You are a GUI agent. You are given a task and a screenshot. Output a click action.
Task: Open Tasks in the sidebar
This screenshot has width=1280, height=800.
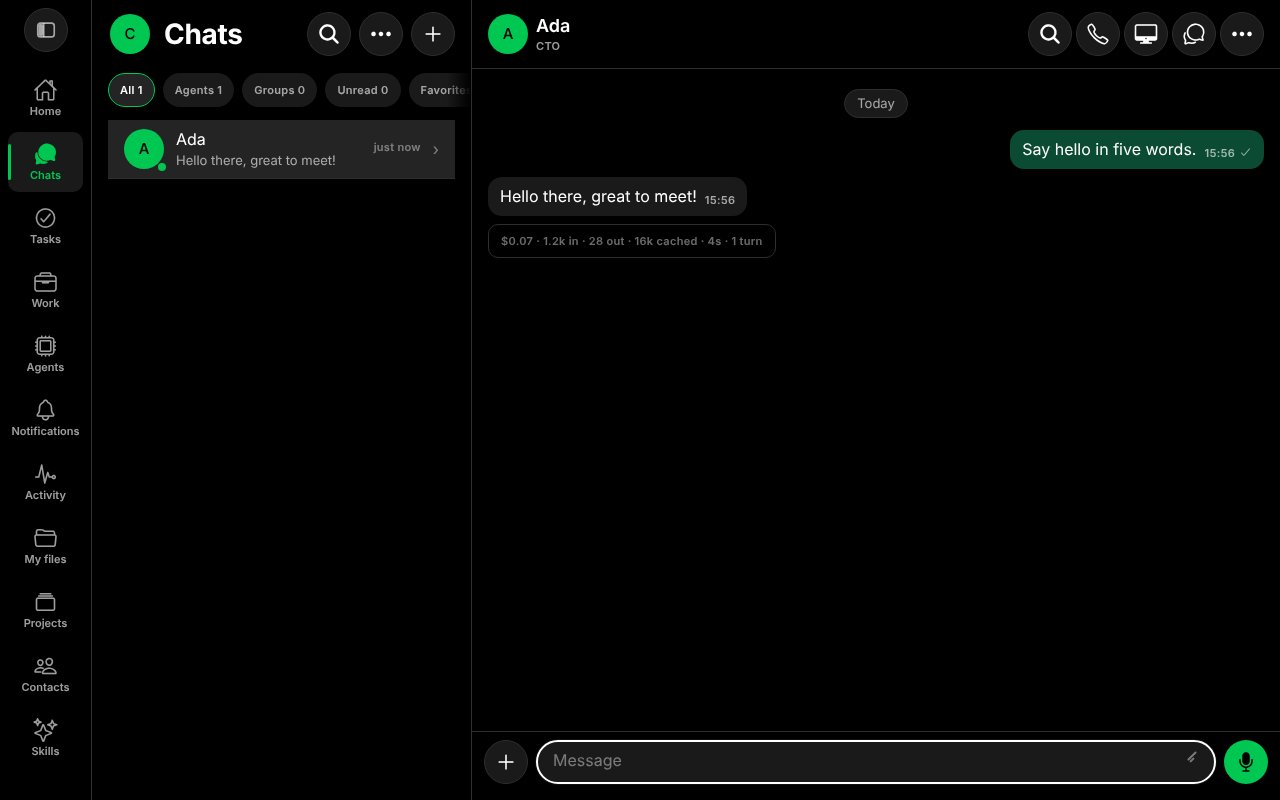coord(45,226)
